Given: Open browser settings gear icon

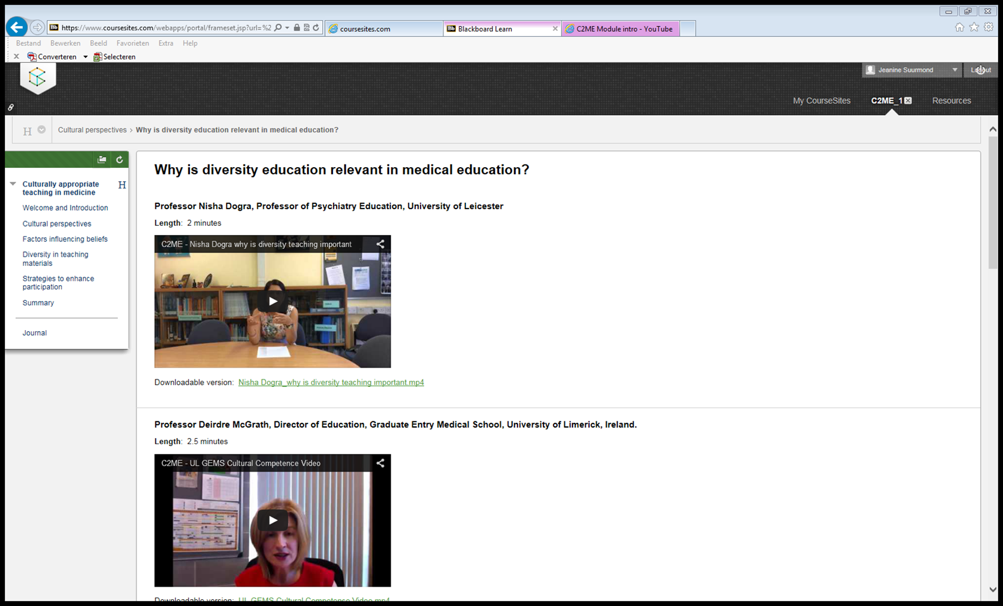Looking at the screenshot, I should click(x=989, y=28).
